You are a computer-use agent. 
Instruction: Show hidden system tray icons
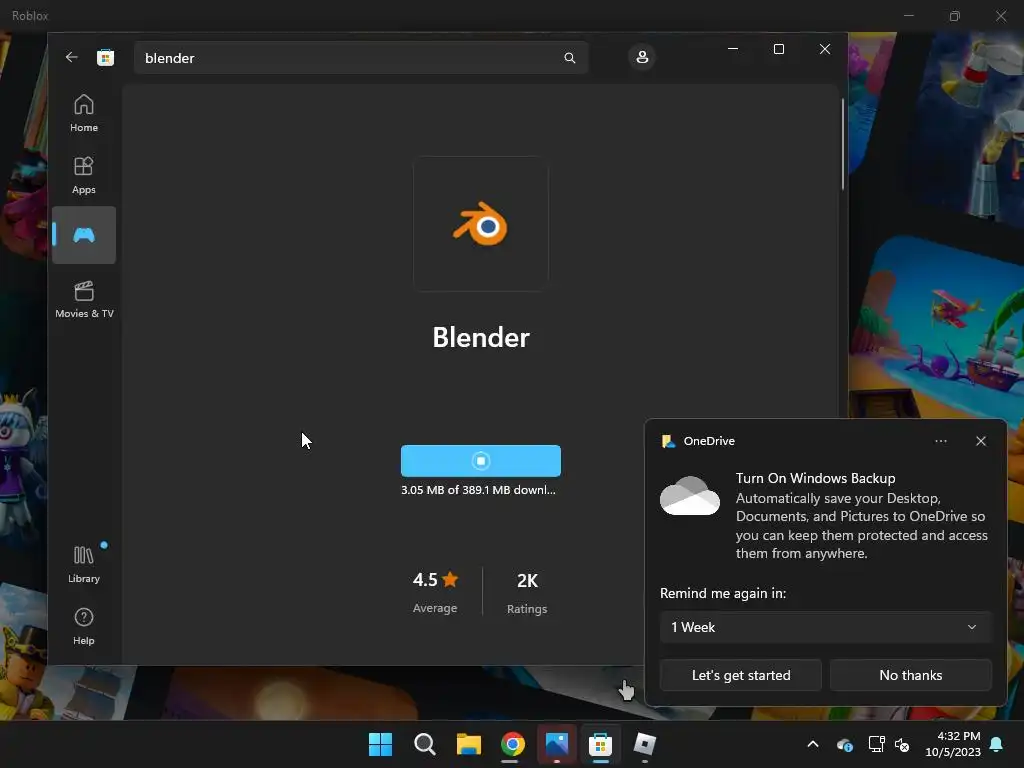coord(813,744)
